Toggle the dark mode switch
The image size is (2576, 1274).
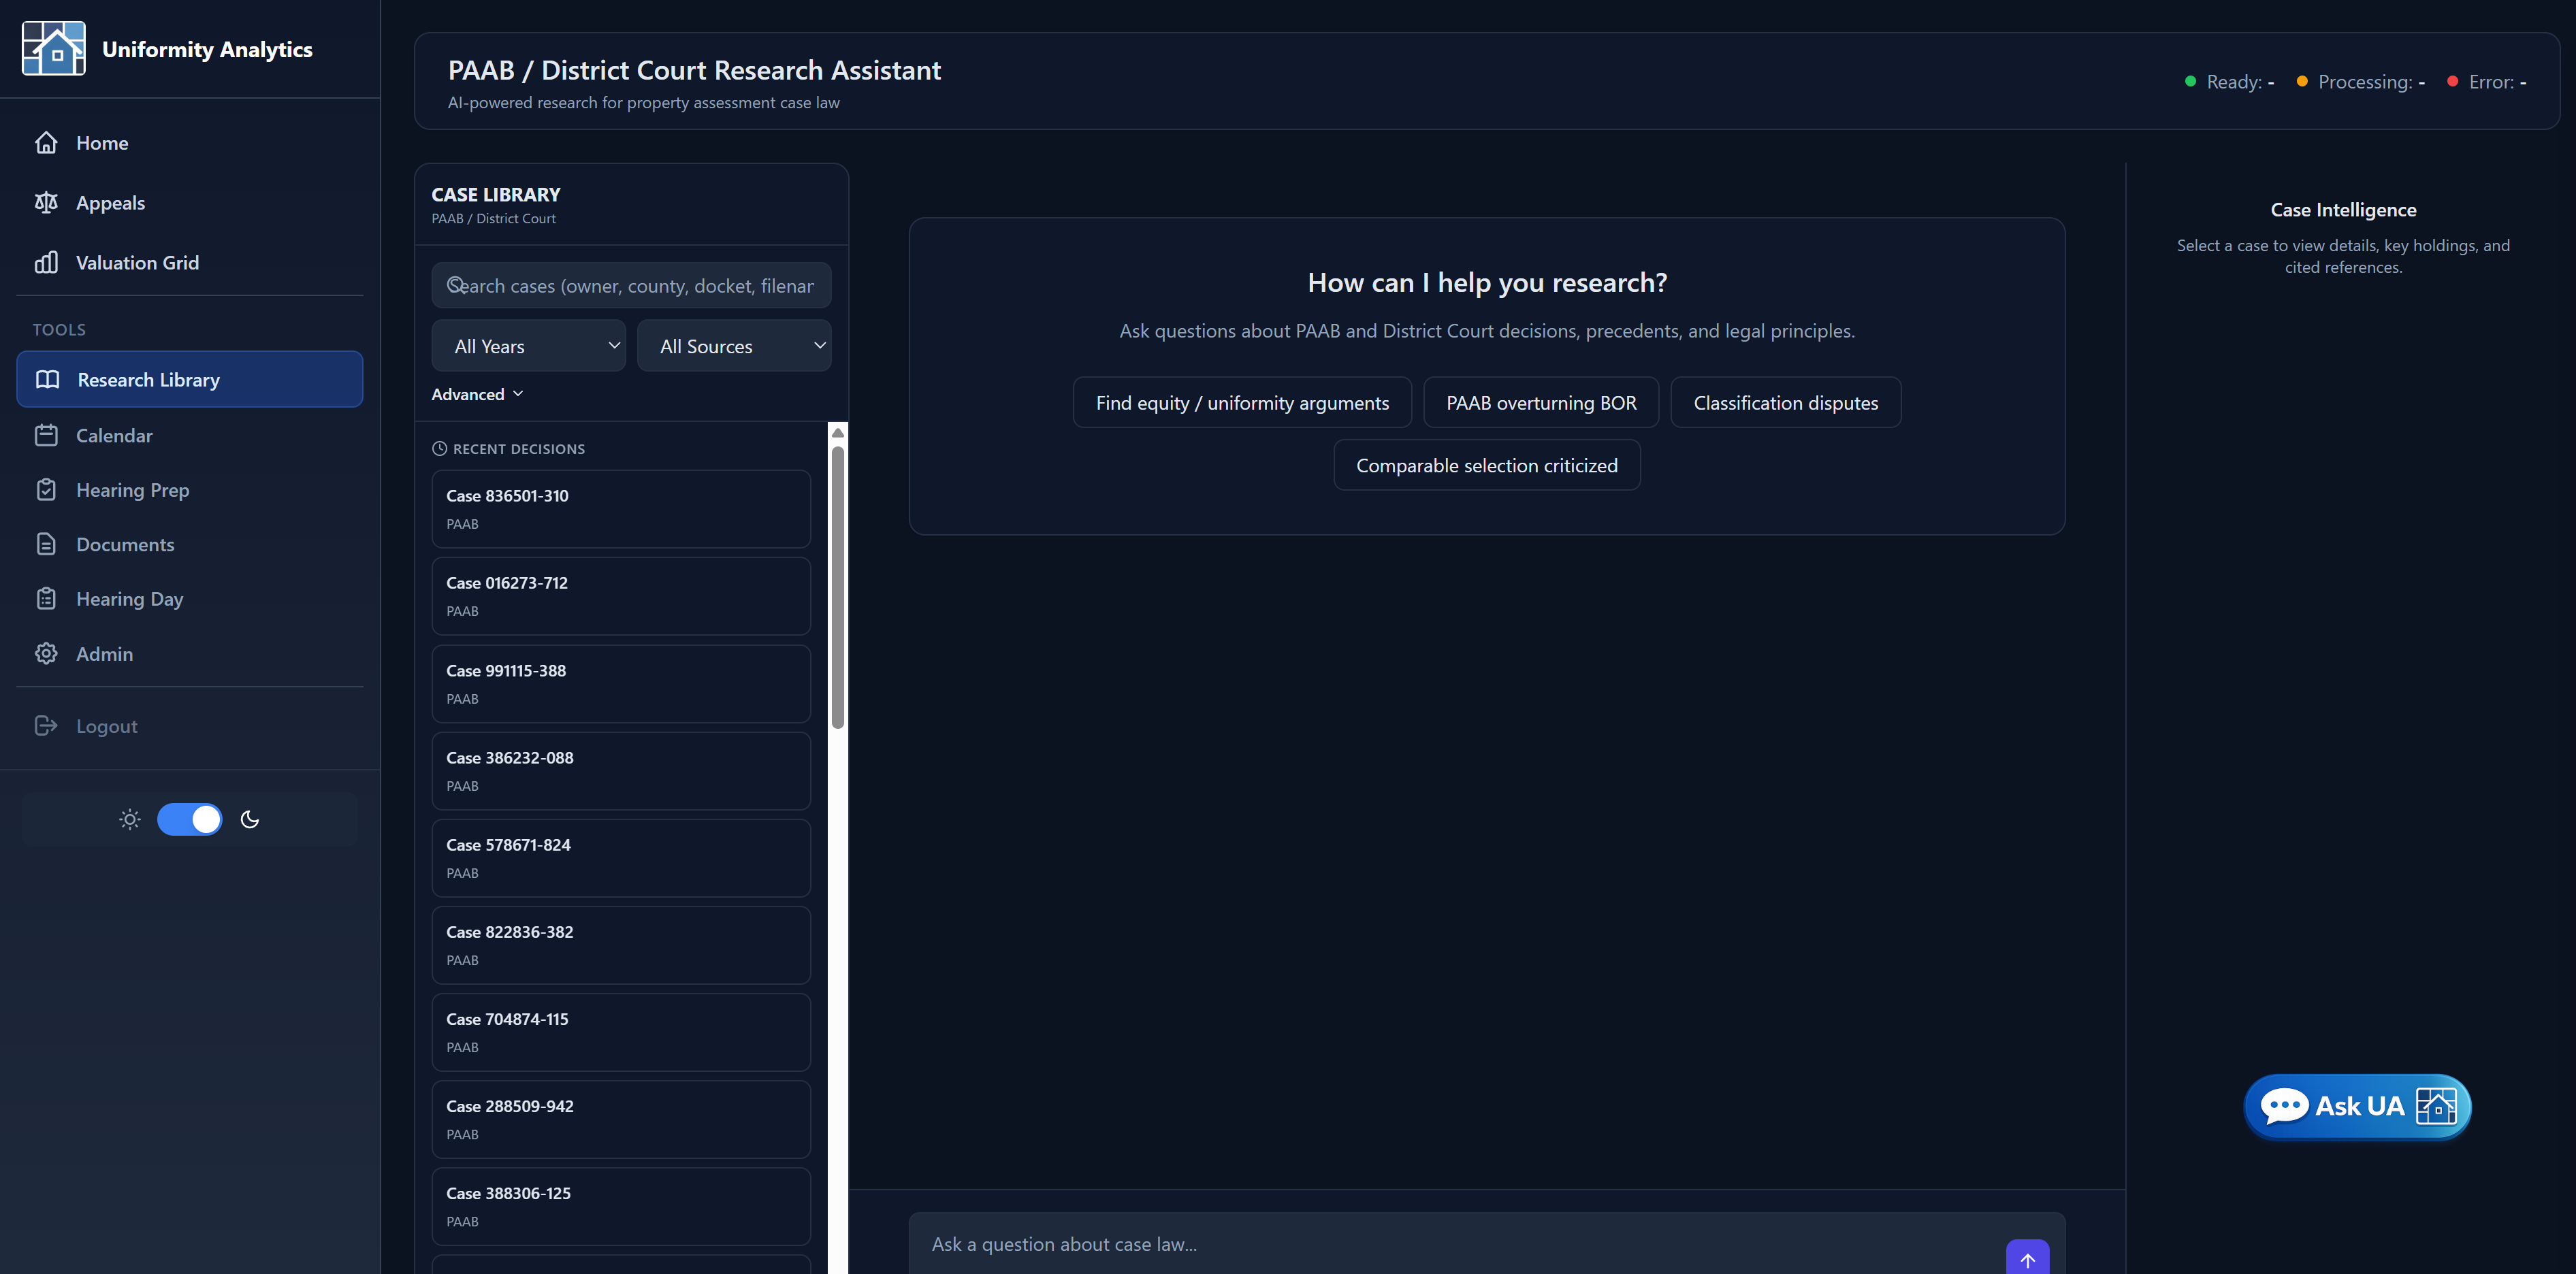pyautogui.click(x=190, y=820)
